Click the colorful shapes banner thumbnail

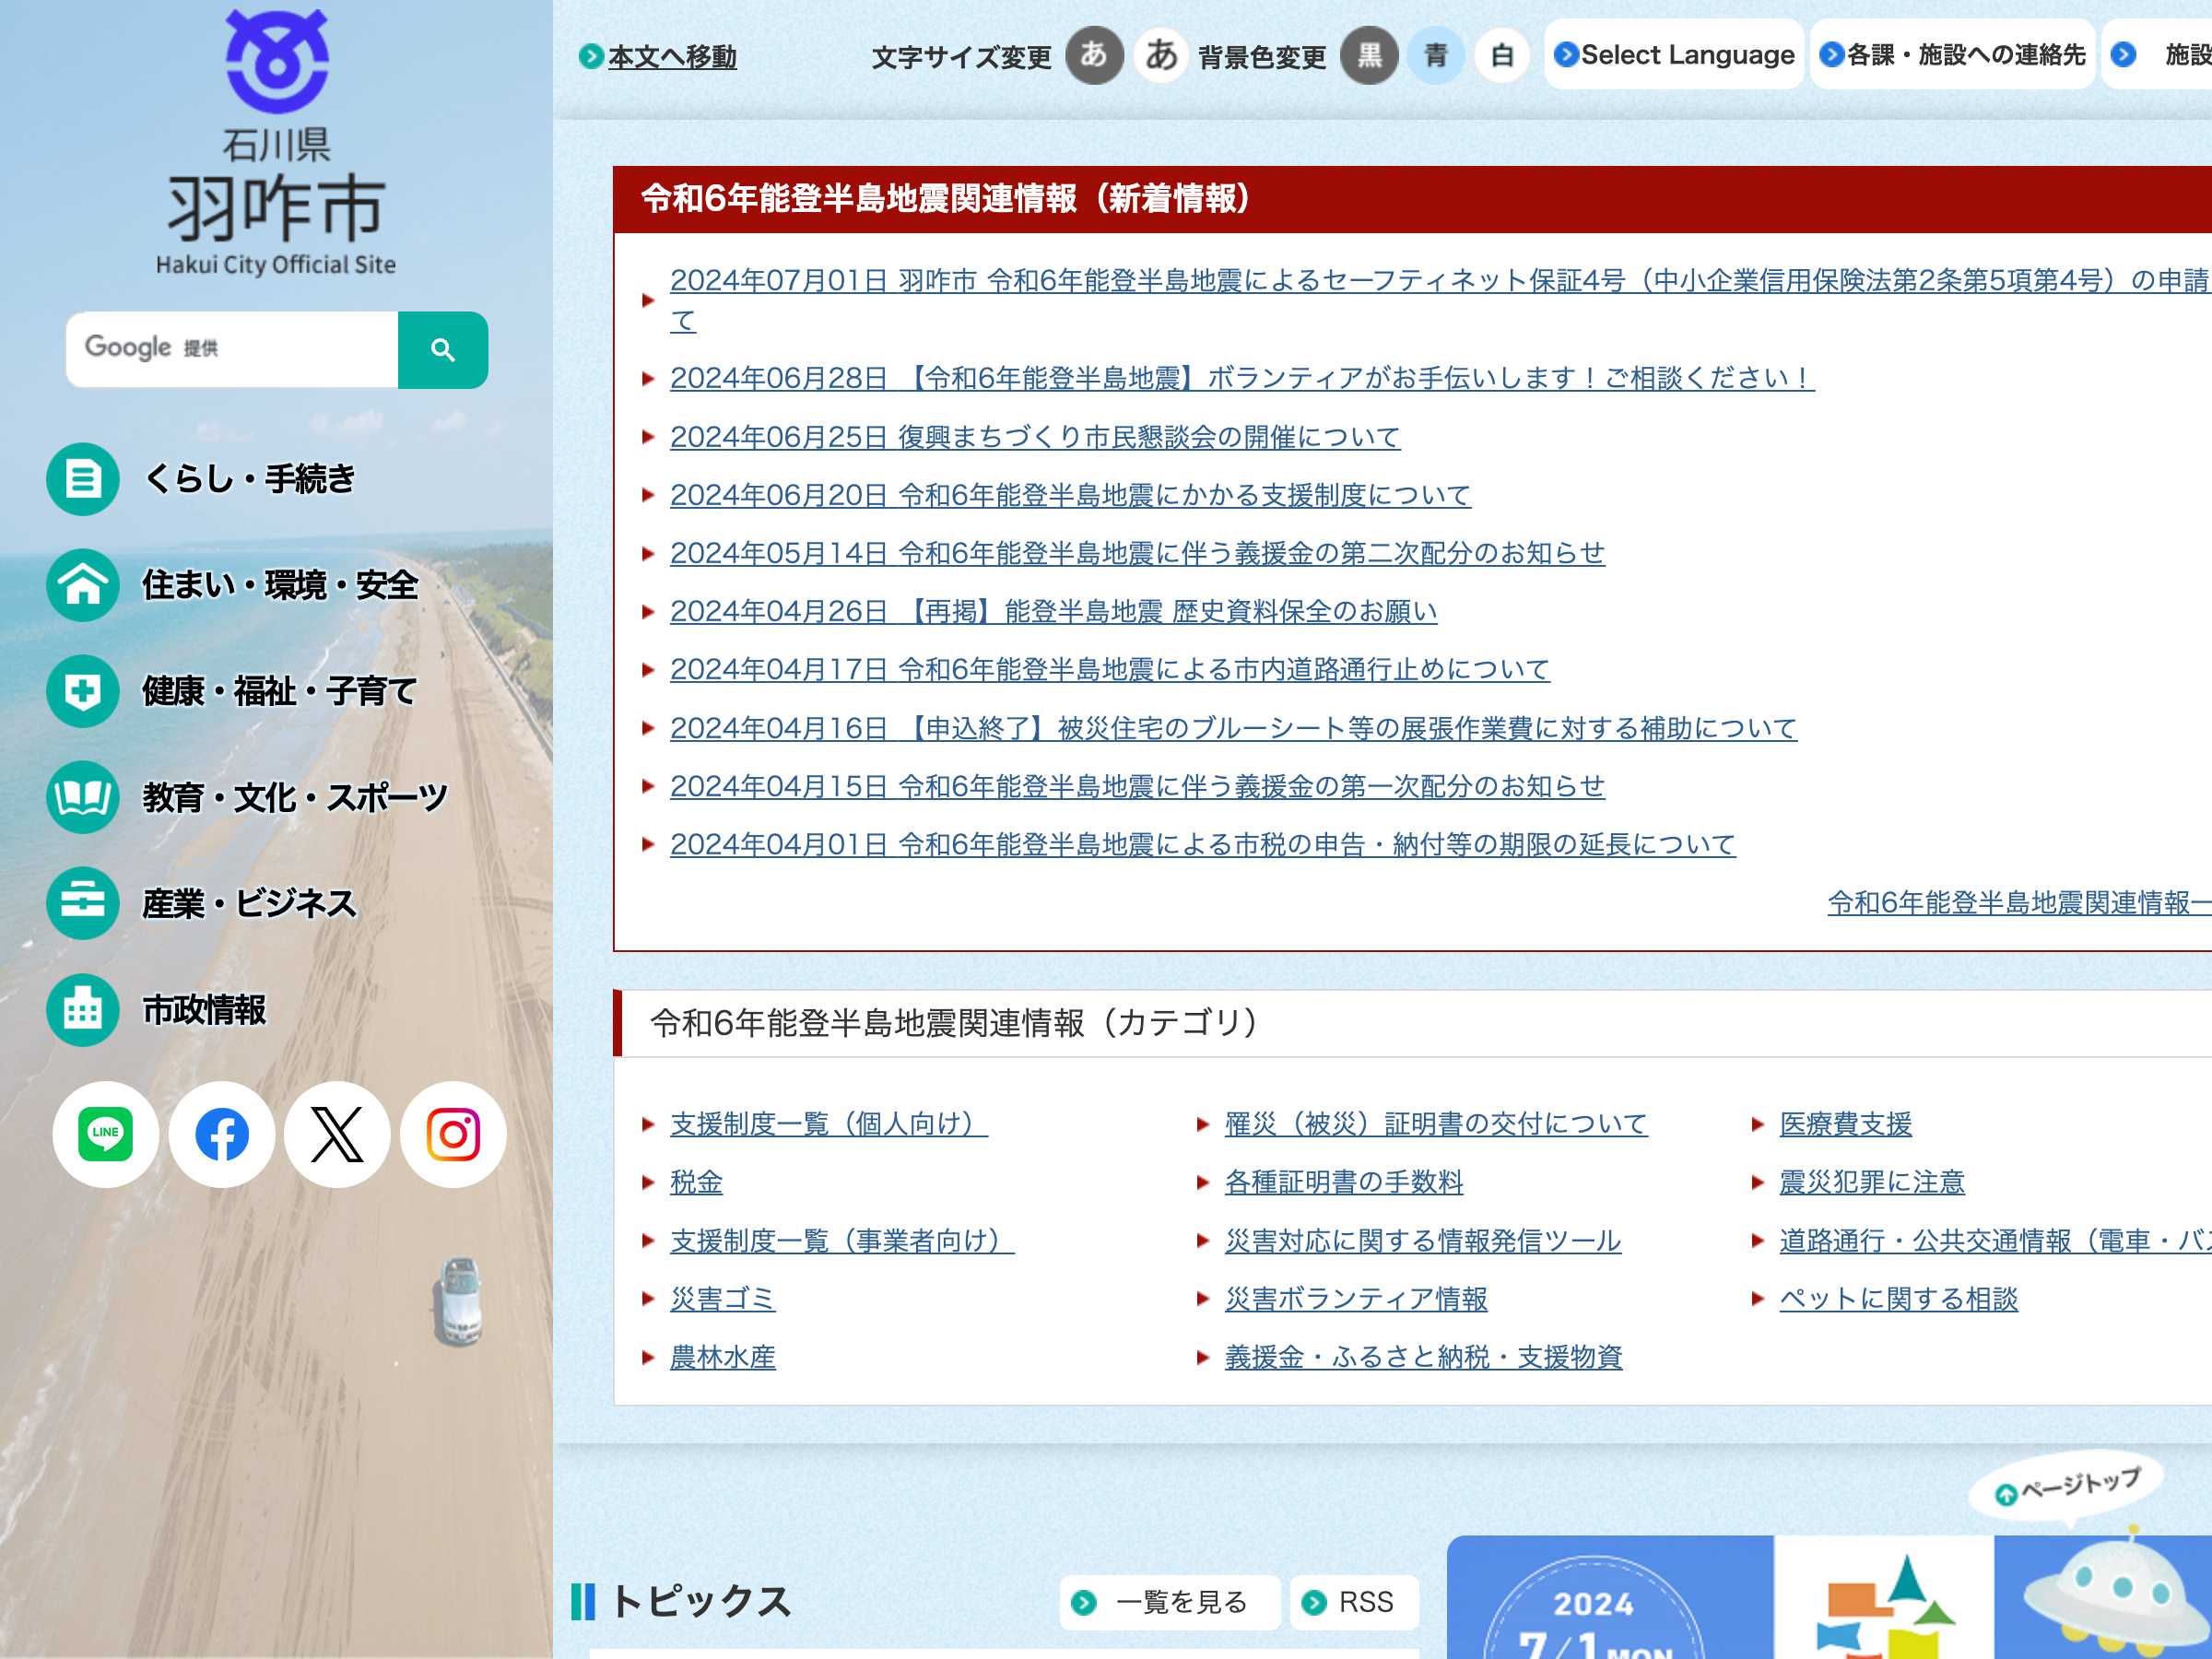click(1884, 1597)
